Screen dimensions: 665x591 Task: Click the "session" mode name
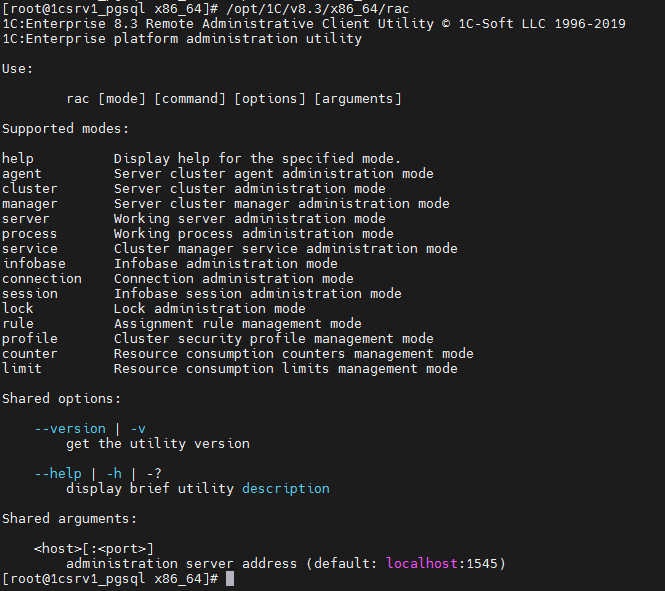coord(30,294)
